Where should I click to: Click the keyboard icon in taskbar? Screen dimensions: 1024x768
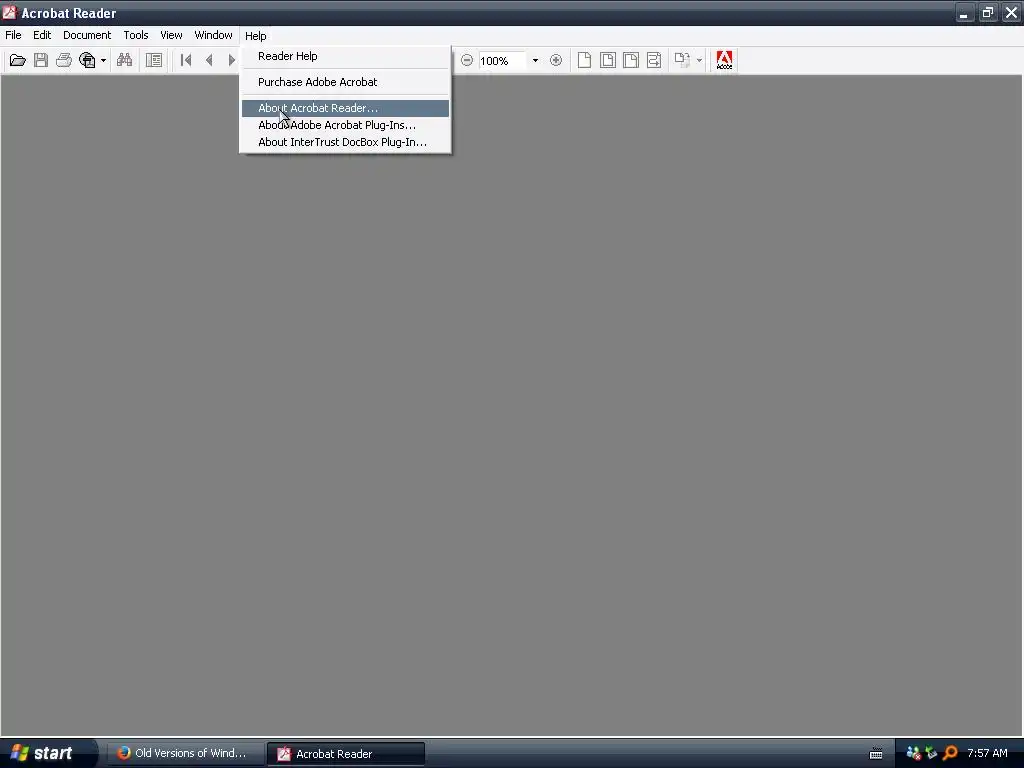[x=876, y=754]
